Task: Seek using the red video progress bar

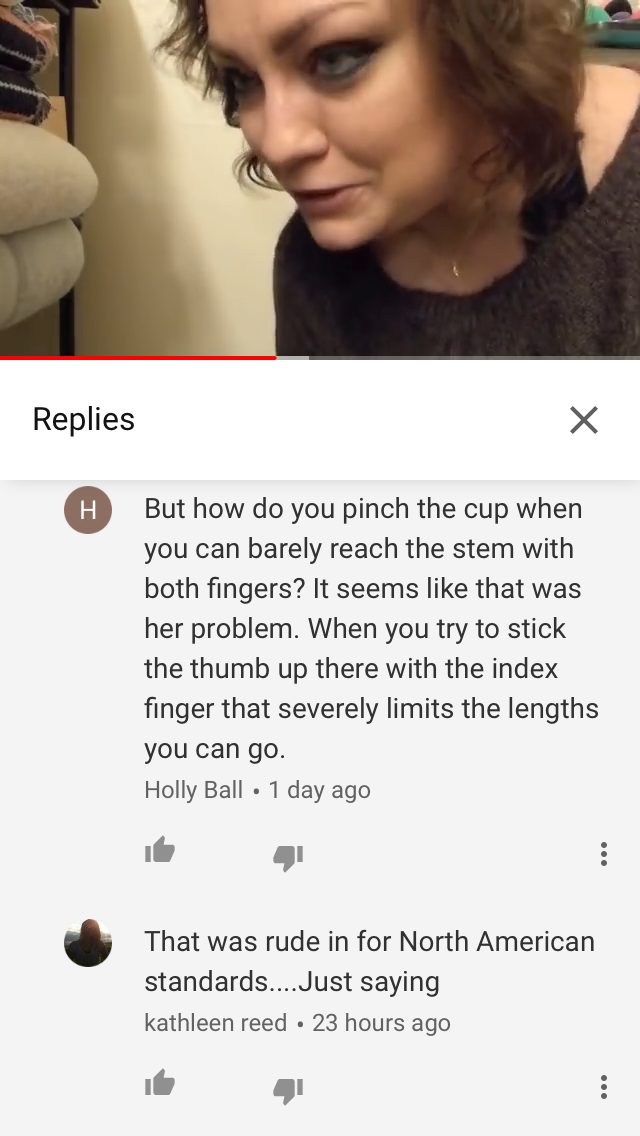Action: [138, 357]
